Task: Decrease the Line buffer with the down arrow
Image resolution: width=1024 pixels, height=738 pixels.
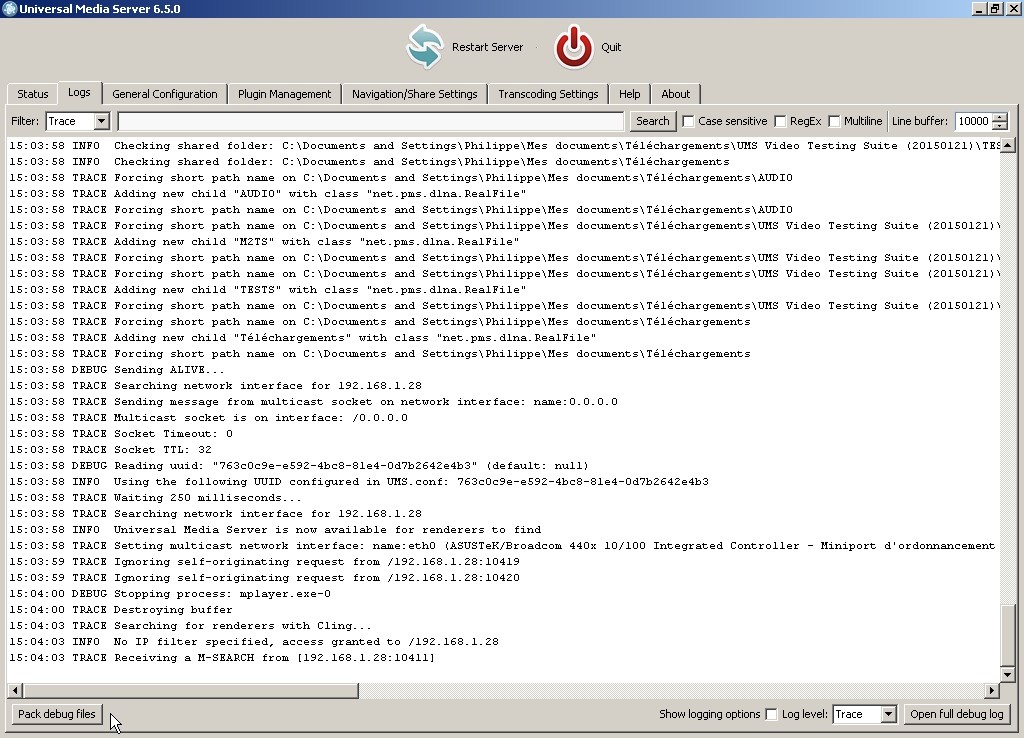Action: pyautogui.click(x=1000, y=125)
